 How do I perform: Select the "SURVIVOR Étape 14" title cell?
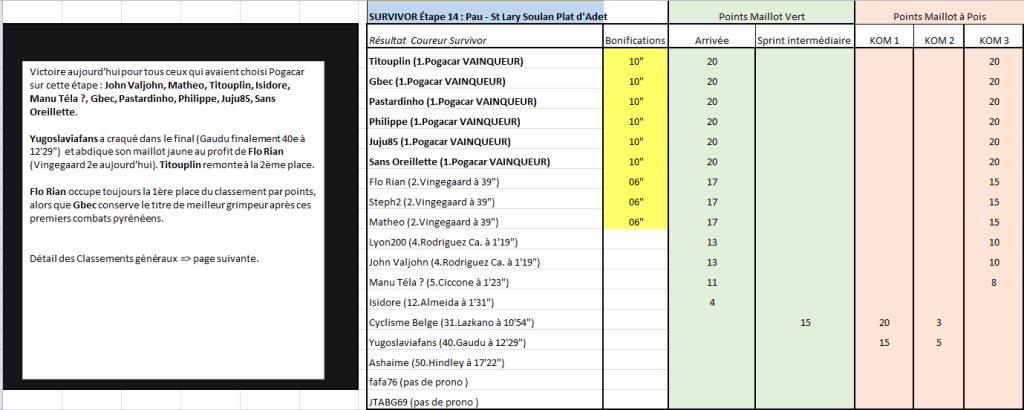pyautogui.click(x=485, y=17)
